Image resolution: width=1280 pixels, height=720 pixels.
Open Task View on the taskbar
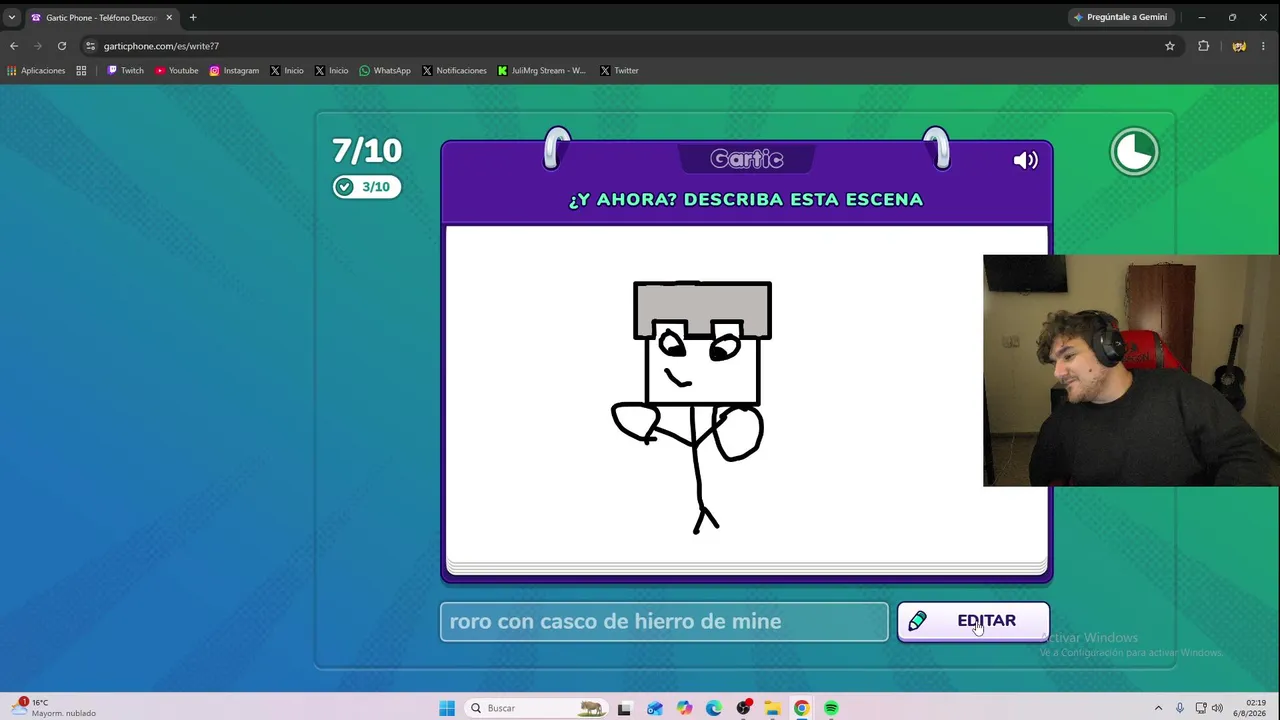pyautogui.click(x=624, y=708)
